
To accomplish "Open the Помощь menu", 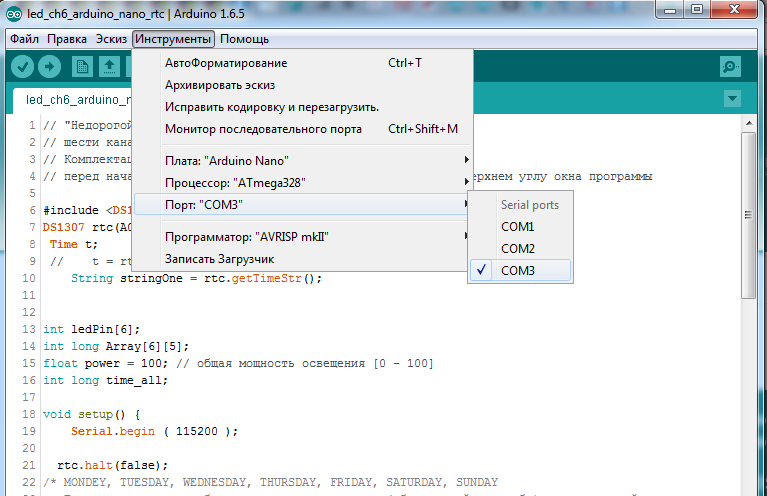I will (x=244, y=39).
